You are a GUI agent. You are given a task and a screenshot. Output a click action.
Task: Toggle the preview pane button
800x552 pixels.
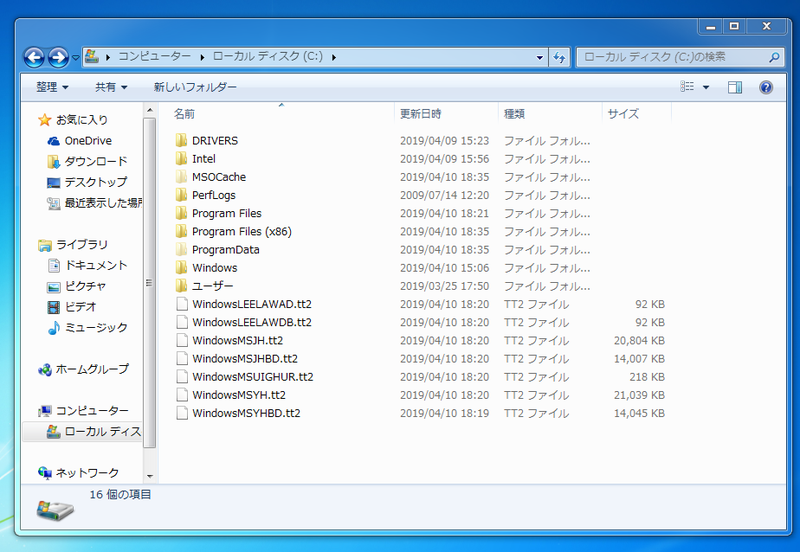(735, 87)
